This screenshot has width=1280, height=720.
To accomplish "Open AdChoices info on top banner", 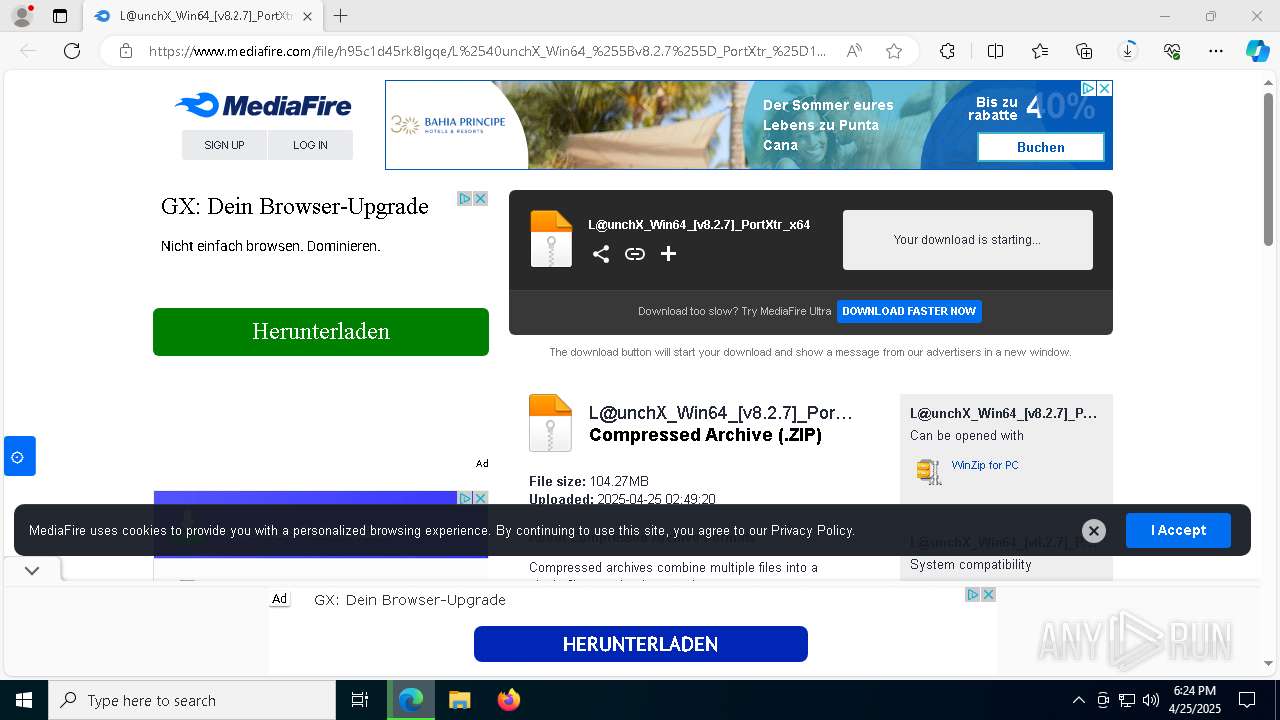I will 1089,88.
